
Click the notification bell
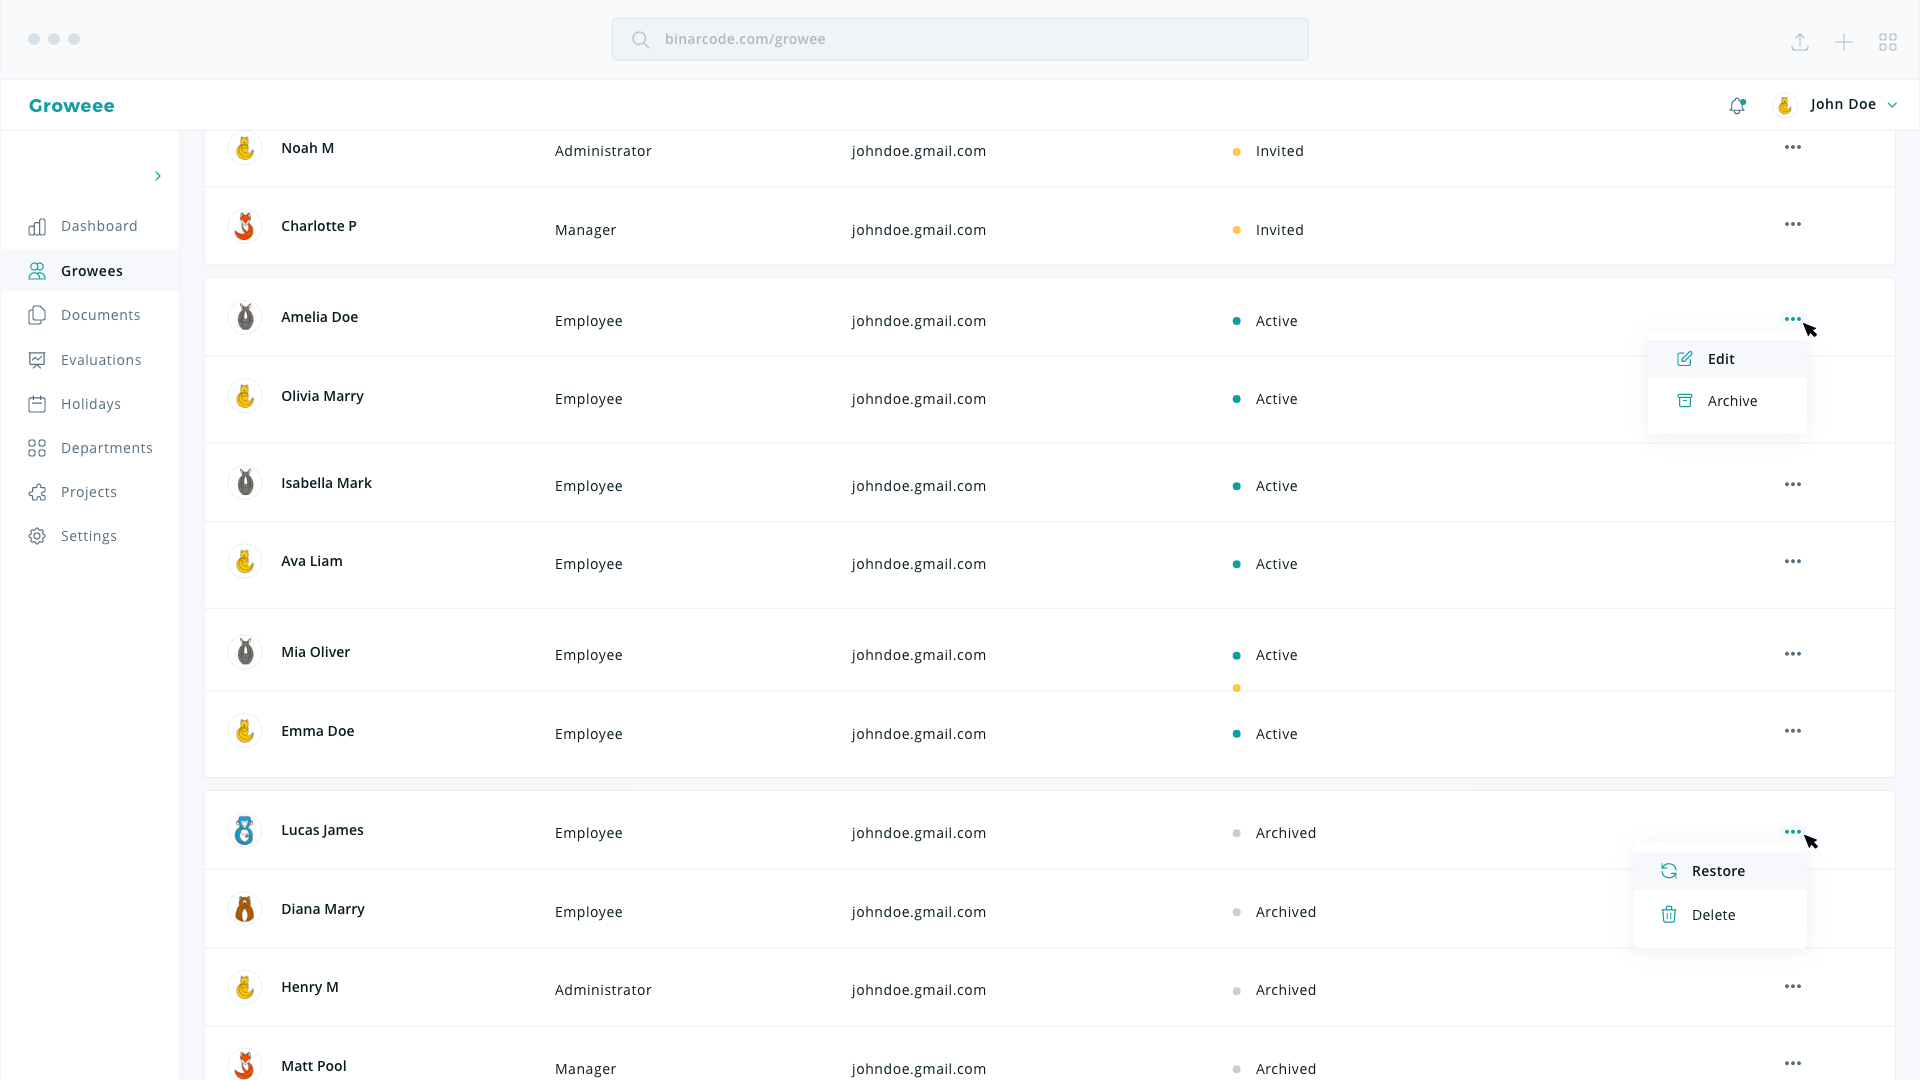(x=1738, y=105)
